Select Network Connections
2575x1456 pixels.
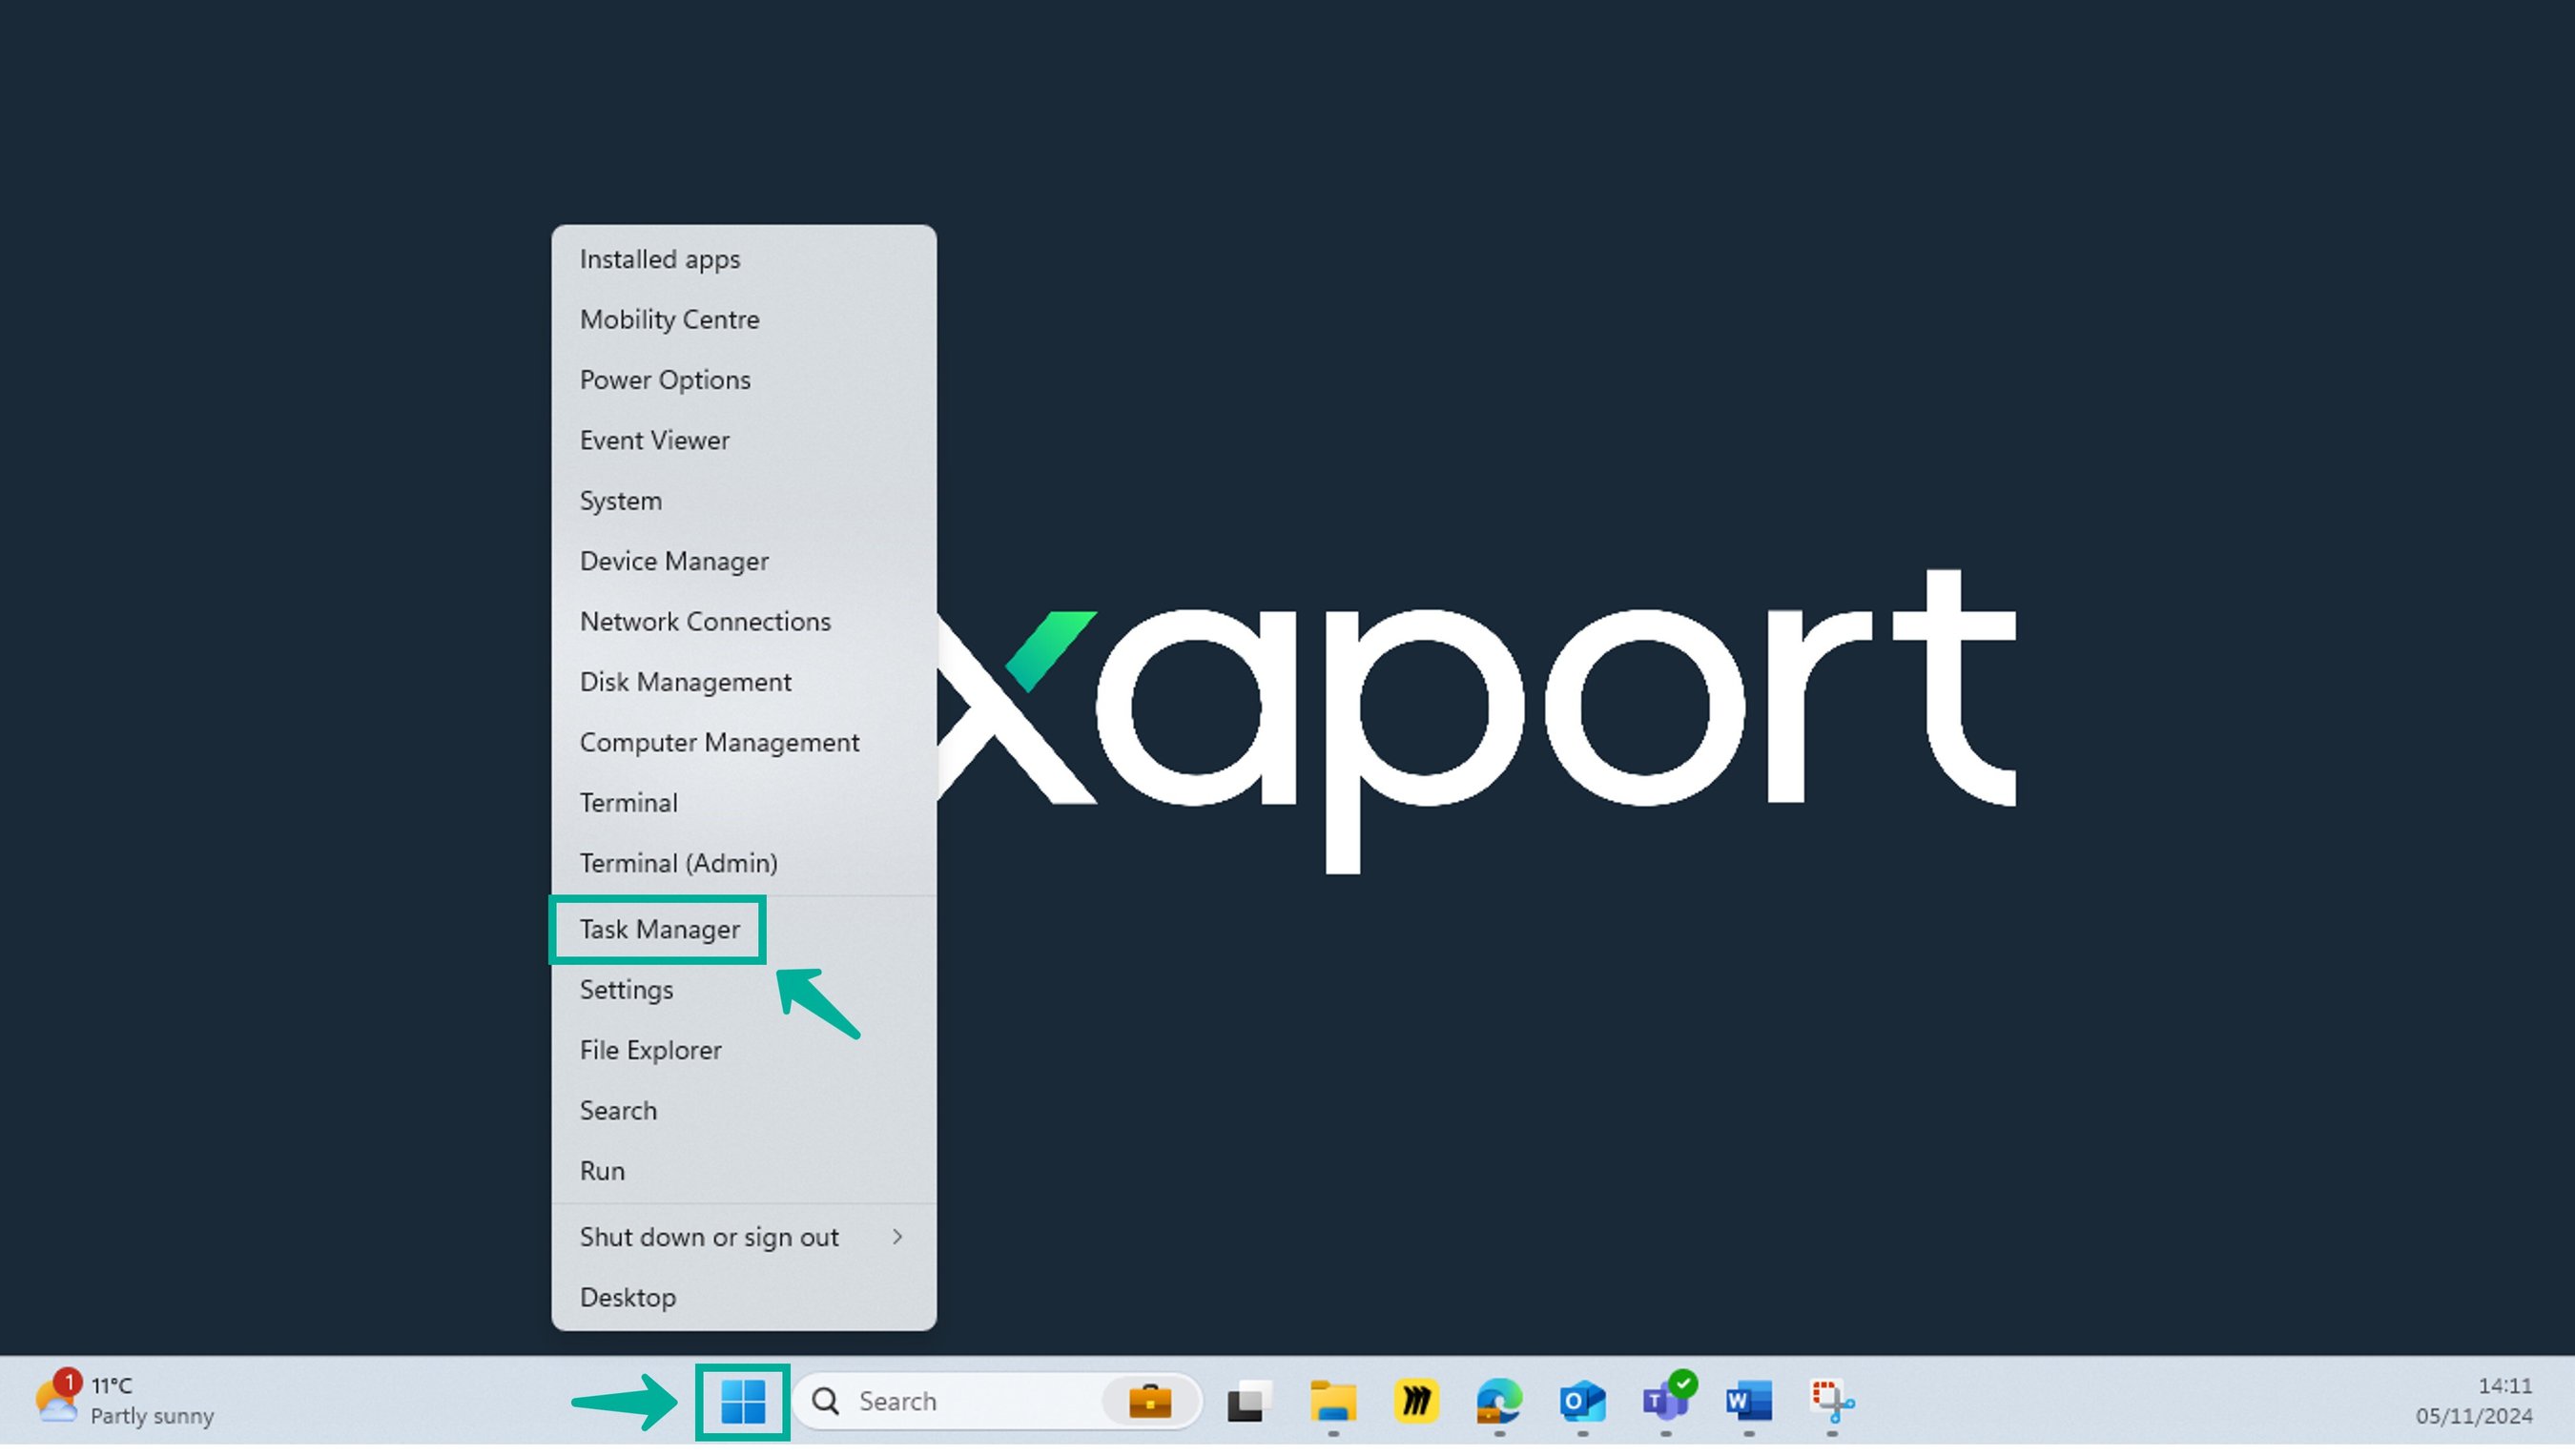[705, 621]
